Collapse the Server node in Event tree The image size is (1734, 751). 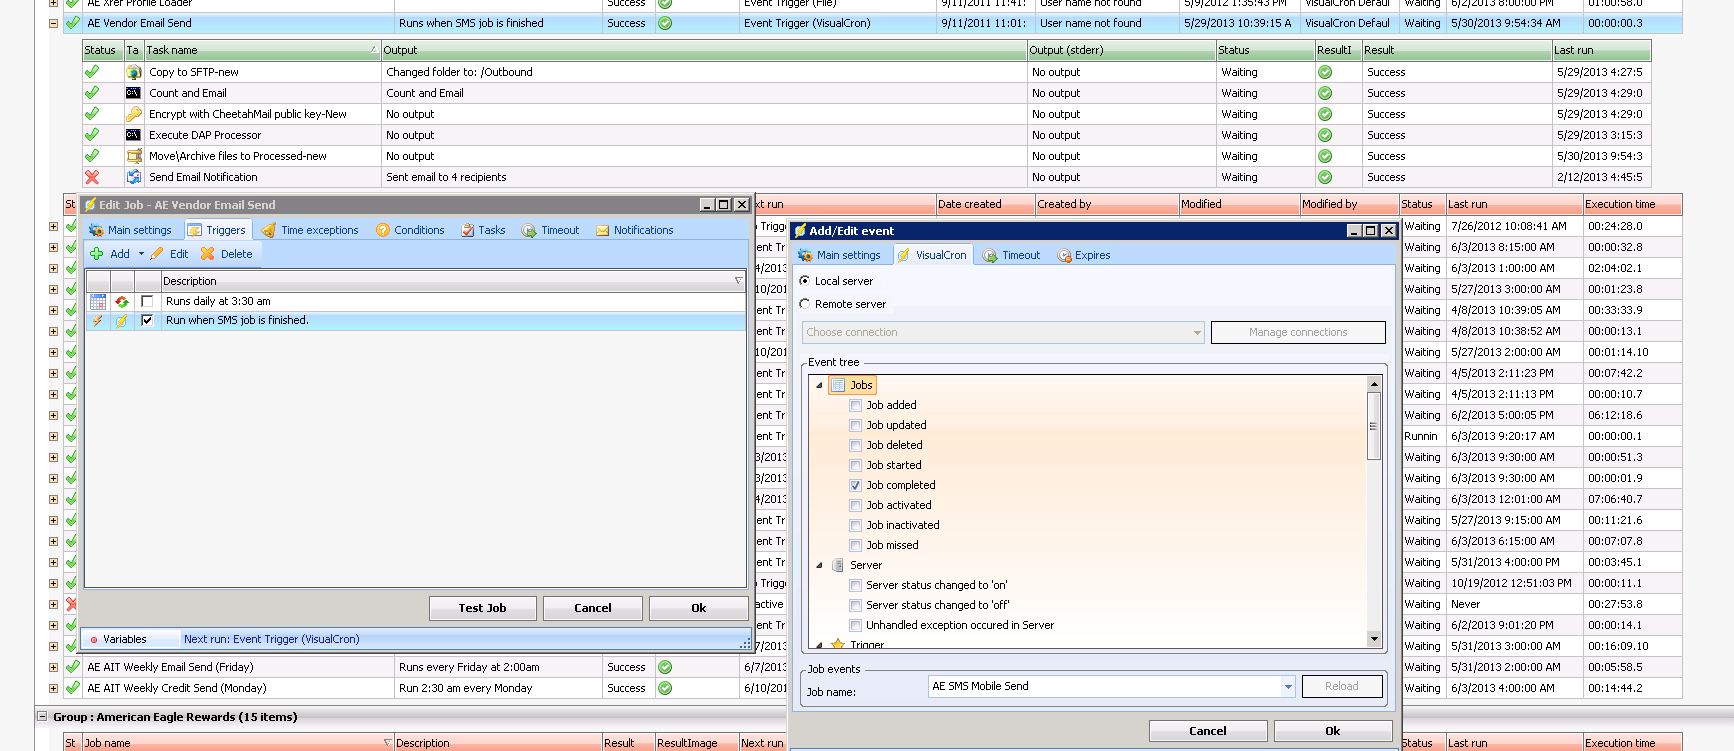coord(819,565)
